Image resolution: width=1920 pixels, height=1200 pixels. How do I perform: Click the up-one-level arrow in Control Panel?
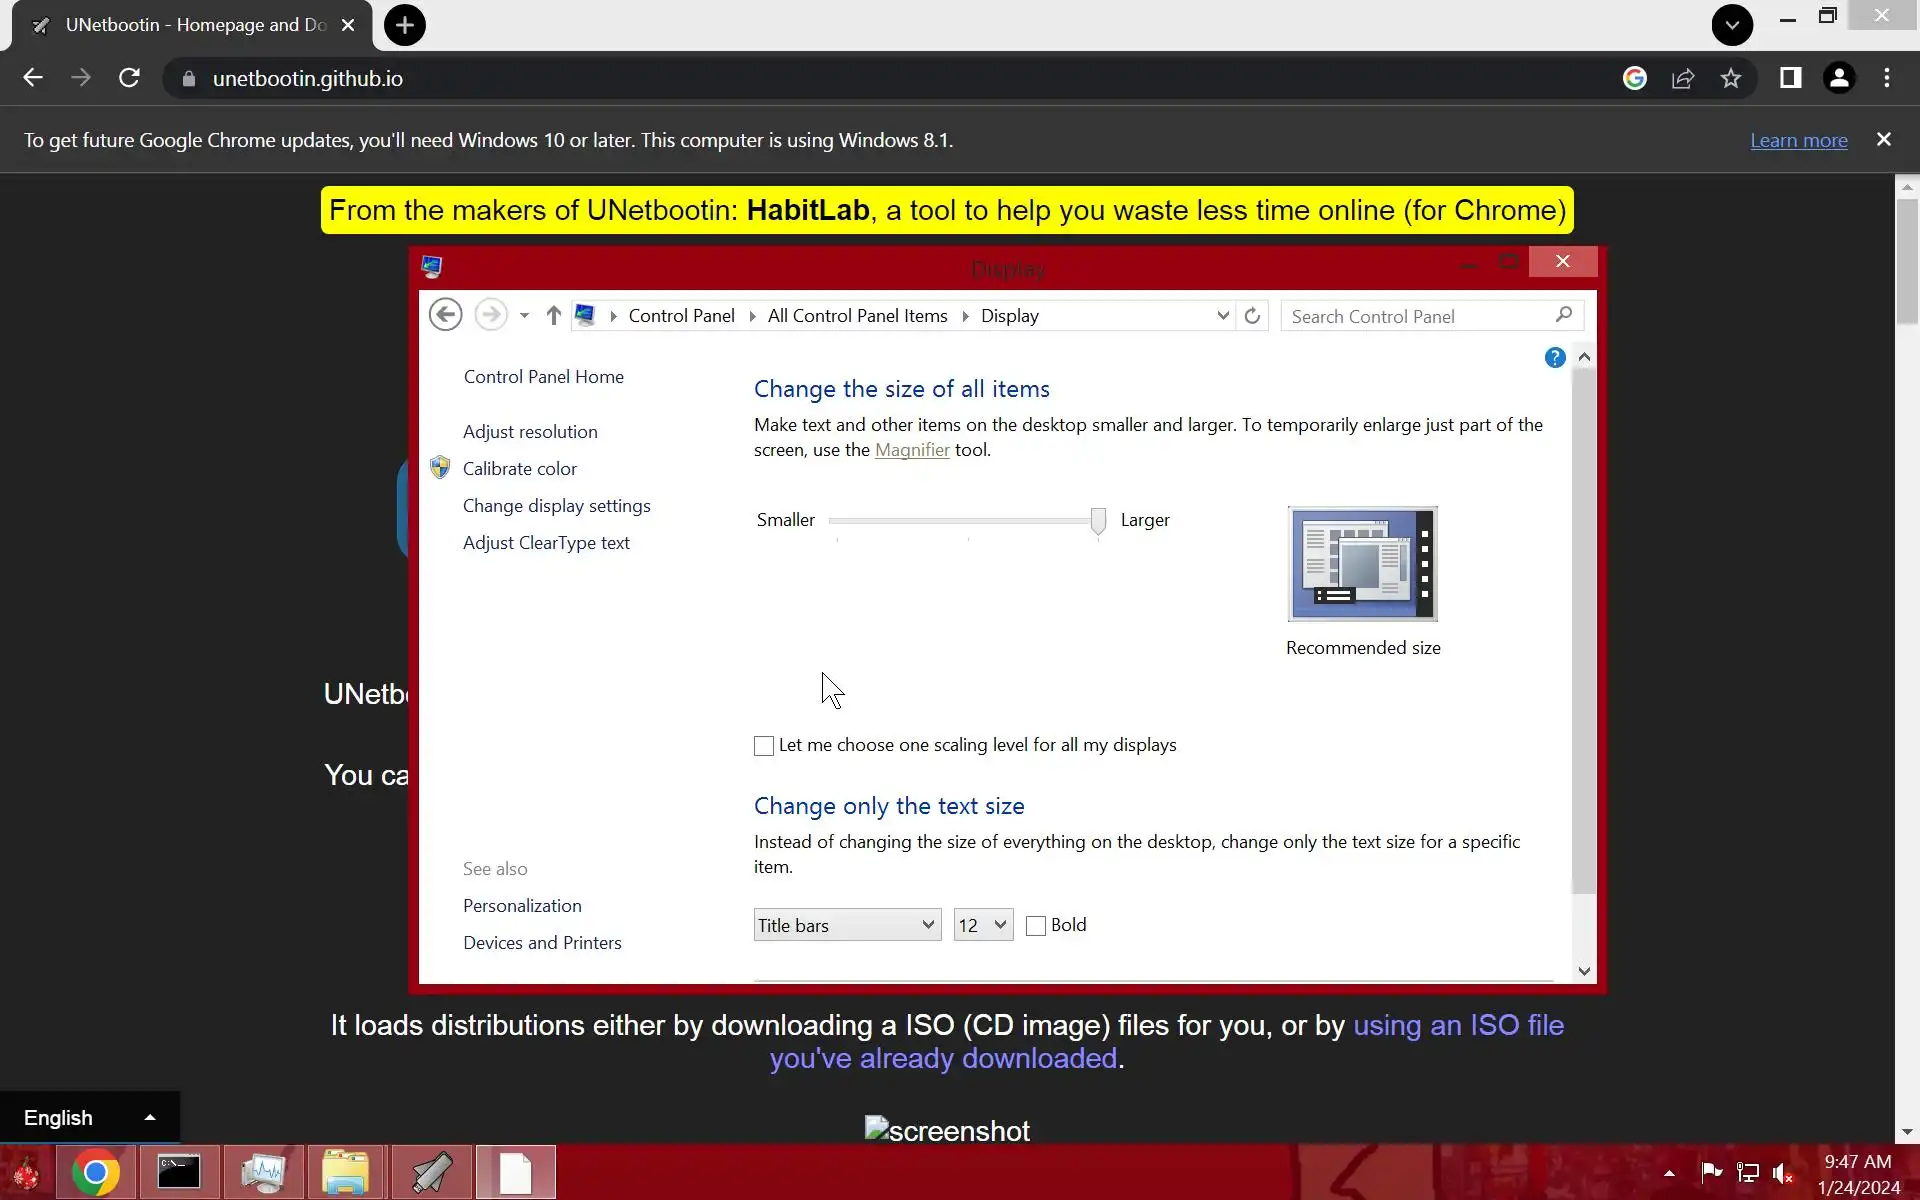[x=553, y=316]
